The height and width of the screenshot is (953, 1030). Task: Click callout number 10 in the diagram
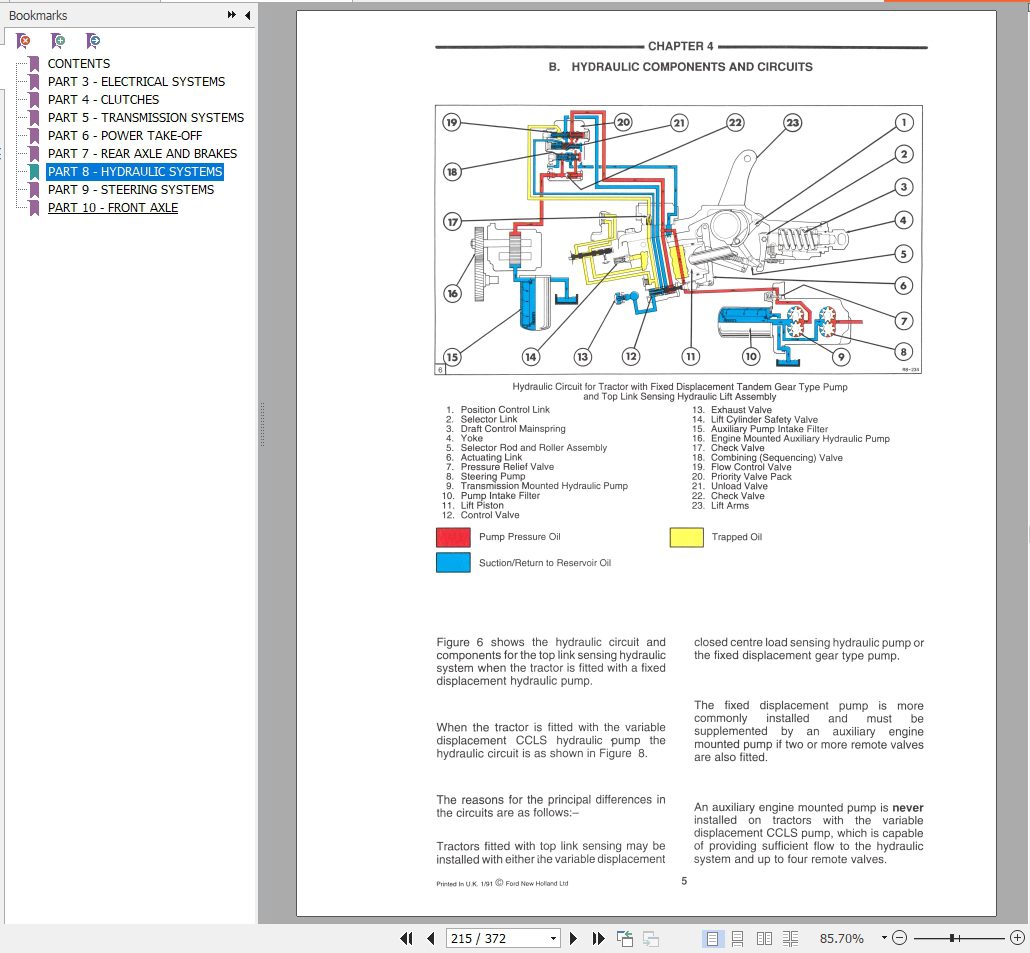point(751,357)
